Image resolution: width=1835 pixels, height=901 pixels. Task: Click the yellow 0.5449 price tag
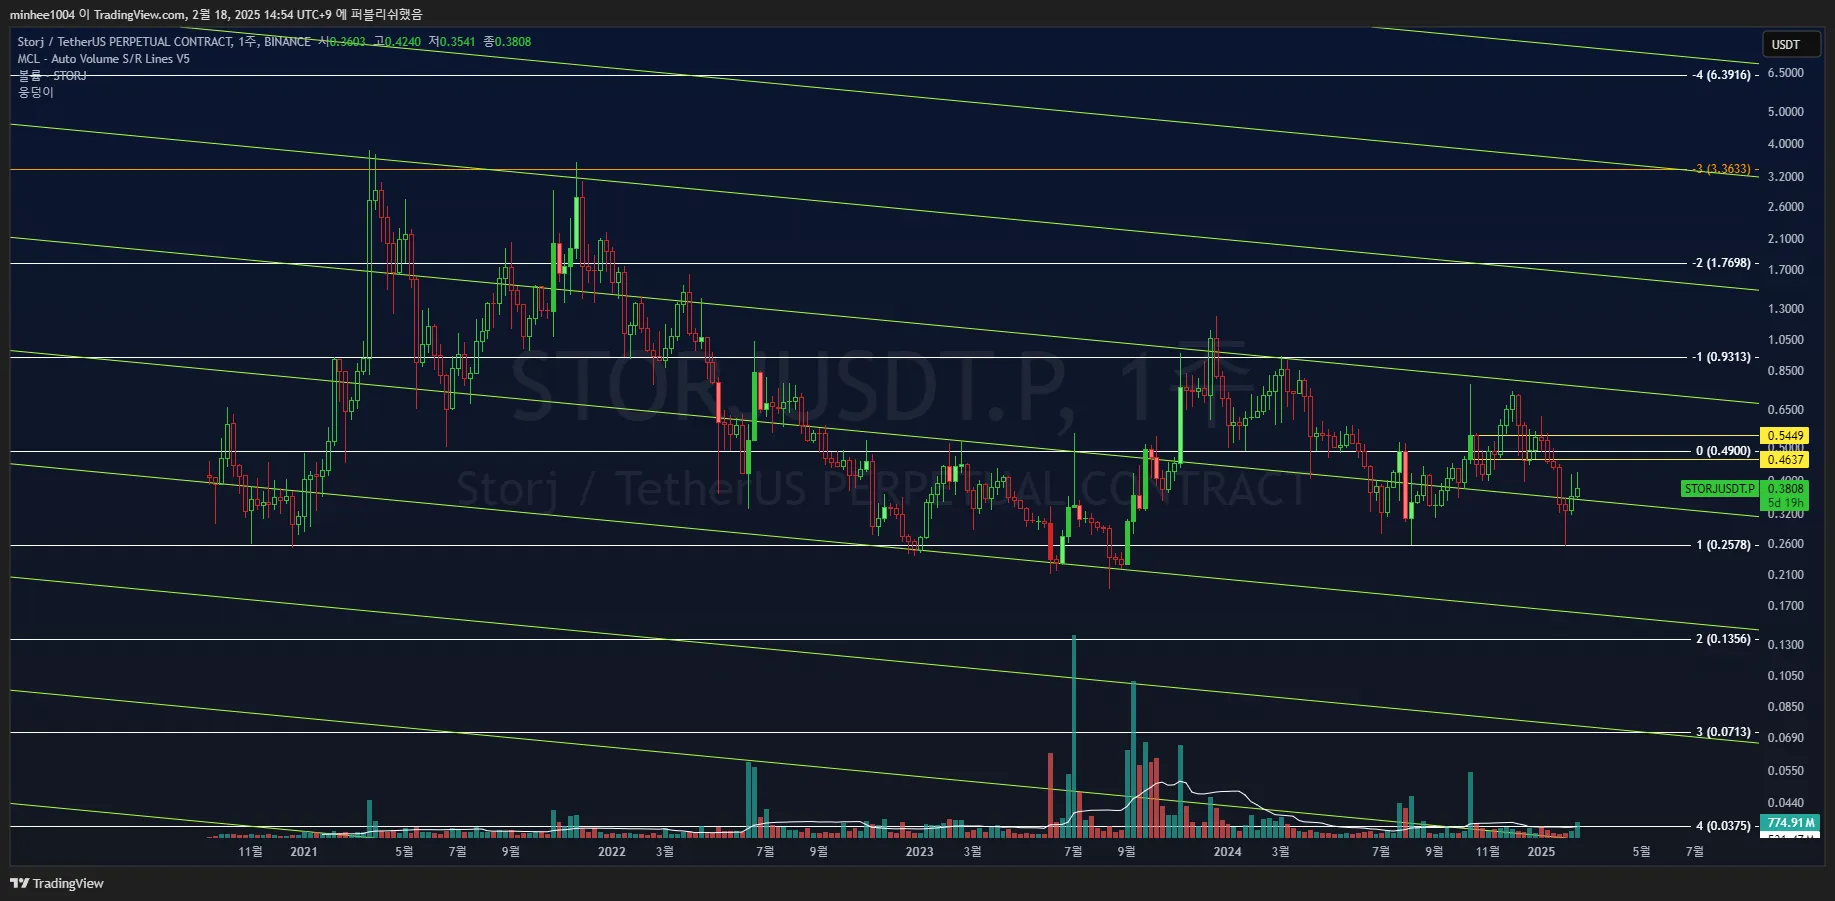(x=1785, y=436)
